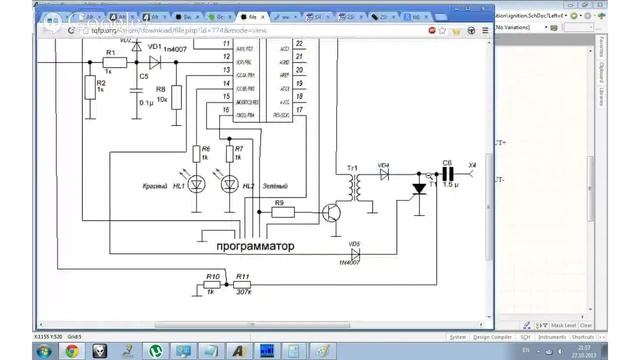Open Chrome from the taskbar
This screenshot has height=360, width=640.
point(72,351)
